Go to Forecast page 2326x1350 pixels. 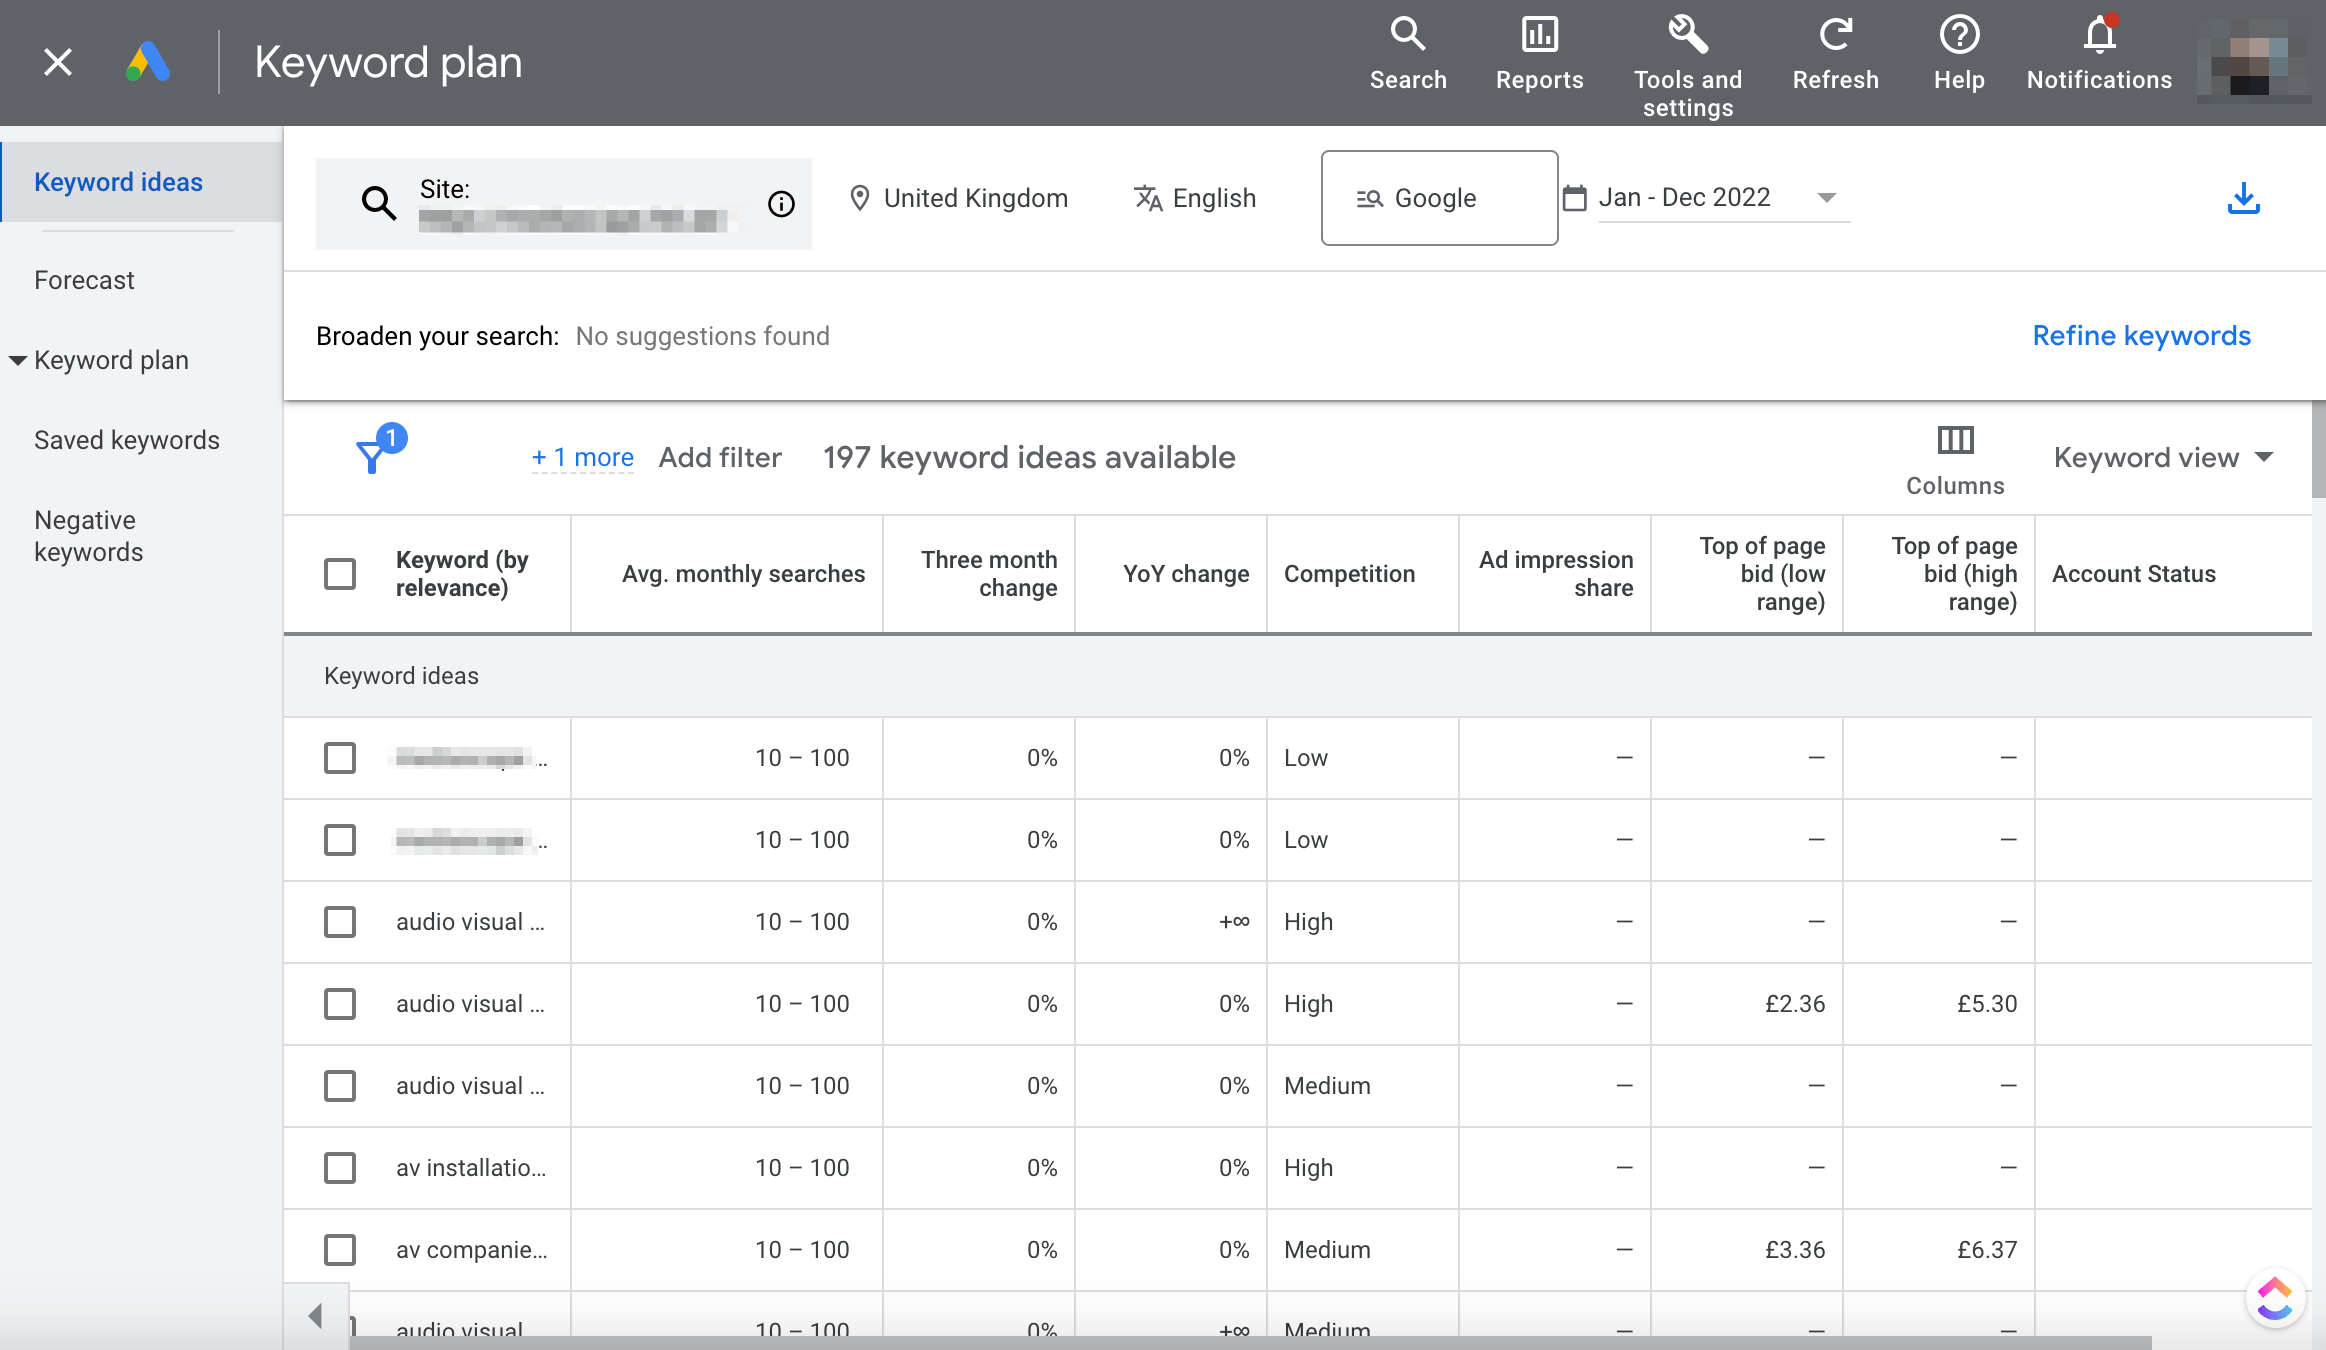point(84,280)
